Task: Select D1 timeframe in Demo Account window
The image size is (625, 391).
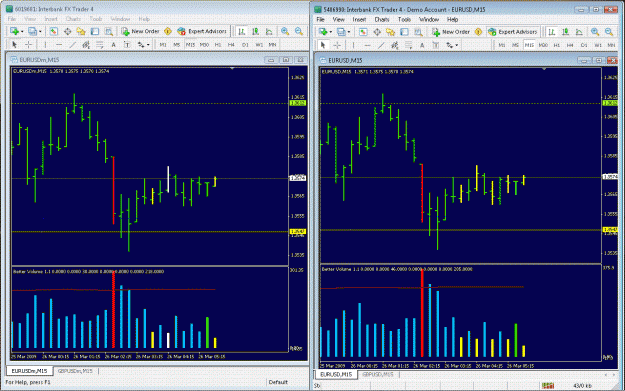Action: pos(584,45)
